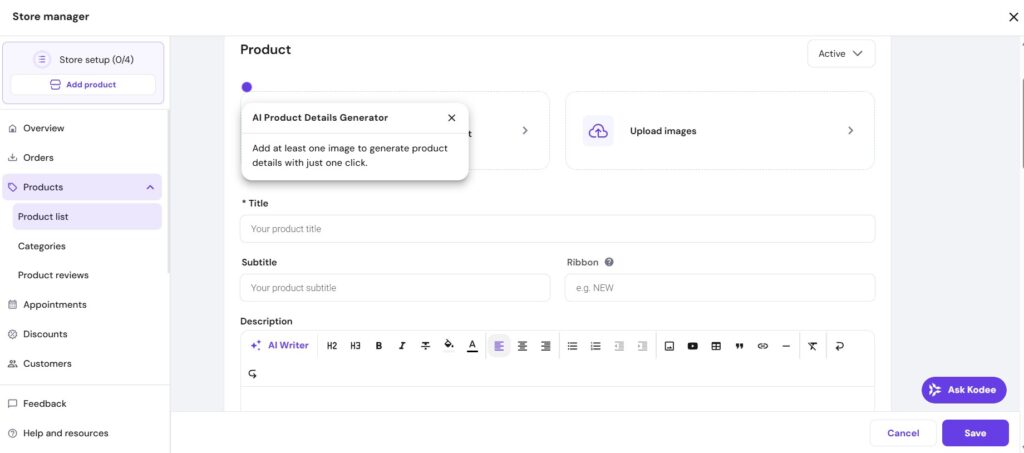The image size is (1024, 453).
Task: Insert a blockquote
Action: [x=739, y=346]
